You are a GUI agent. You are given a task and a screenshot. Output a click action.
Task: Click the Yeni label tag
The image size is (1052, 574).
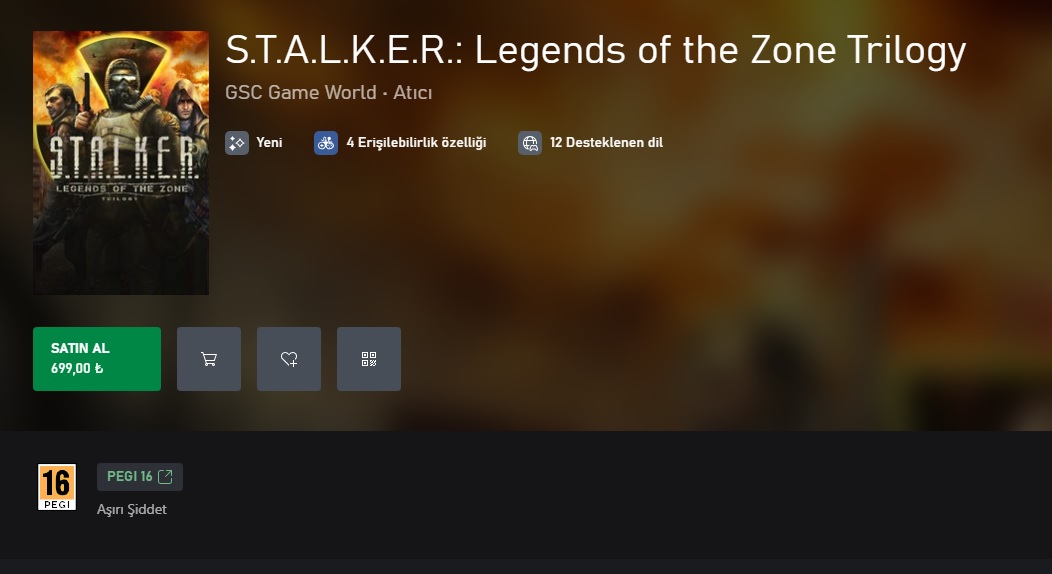(269, 143)
